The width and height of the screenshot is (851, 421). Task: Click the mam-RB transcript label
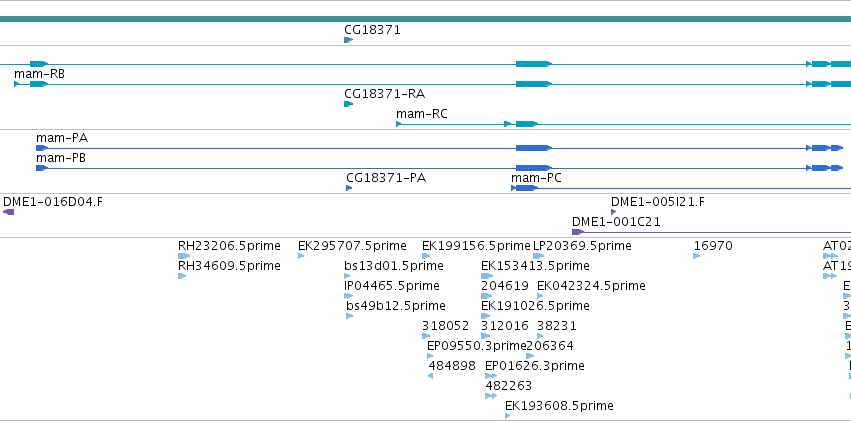pos(39,73)
